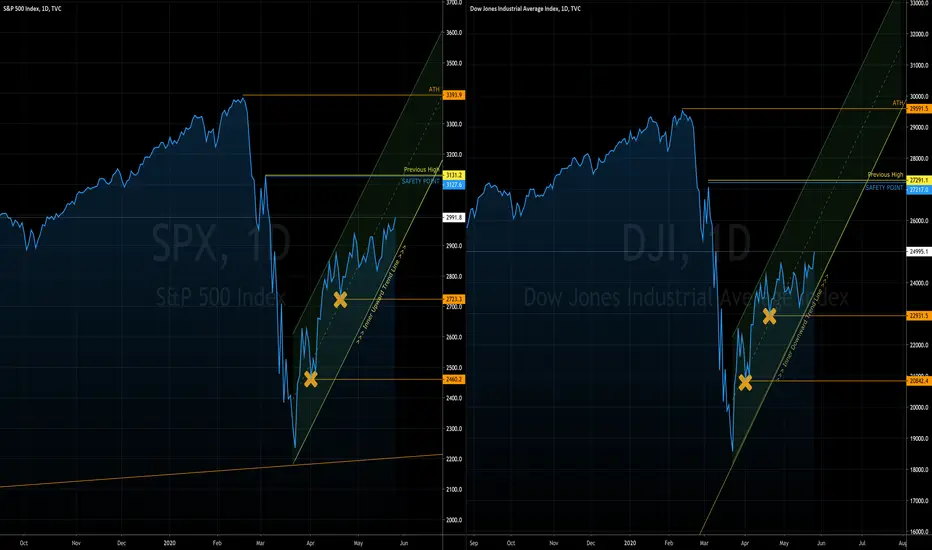This screenshot has width=932, height=550.
Task: Click the lower orange X marker on the DJI chart
Action: point(745,382)
